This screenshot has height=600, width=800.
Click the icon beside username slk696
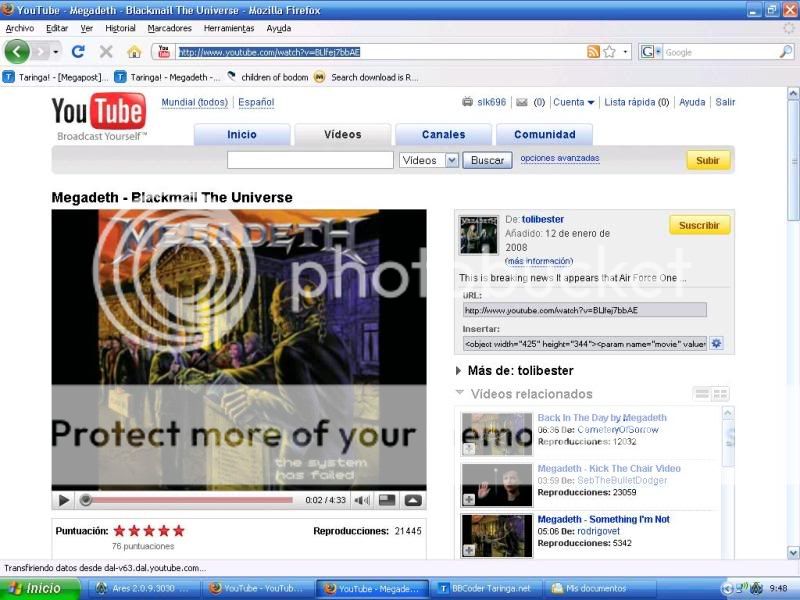coord(467,102)
